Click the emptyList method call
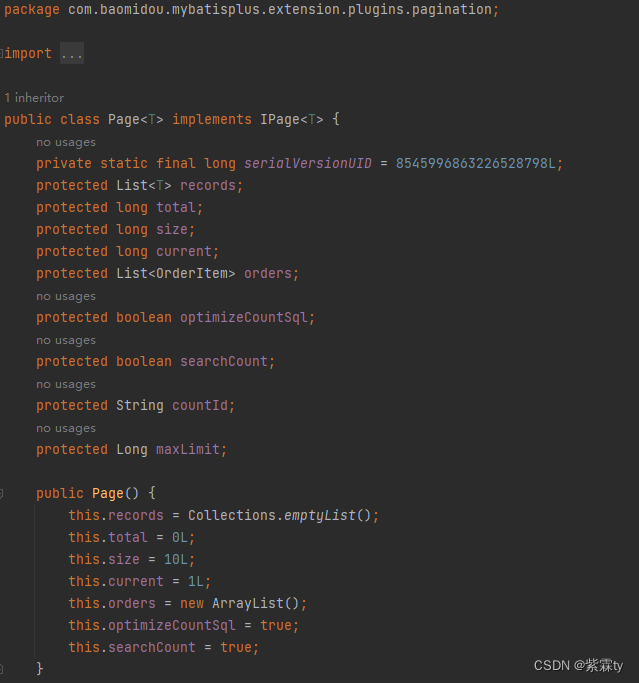Image resolution: width=639 pixels, height=683 pixels. (x=319, y=516)
